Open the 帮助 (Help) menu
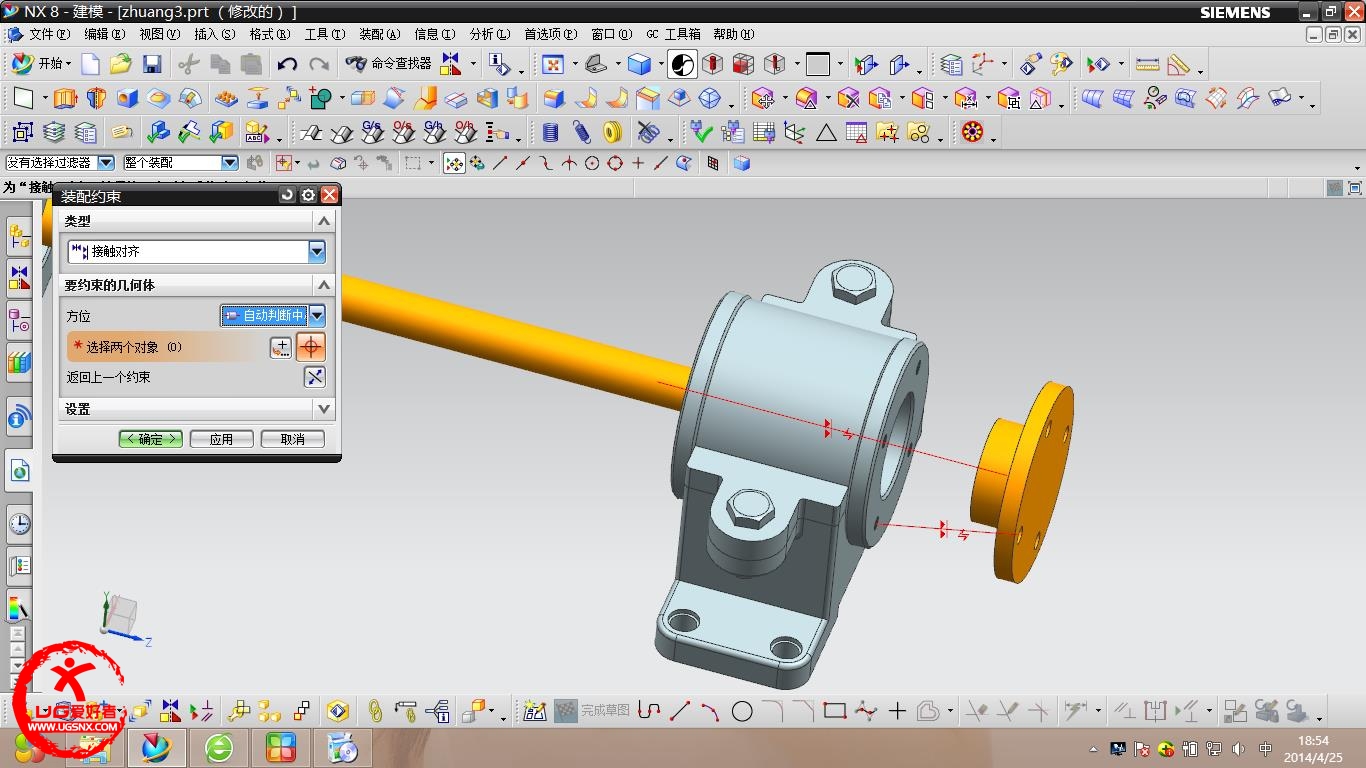The width and height of the screenshot is (1366, 768). 733,34
